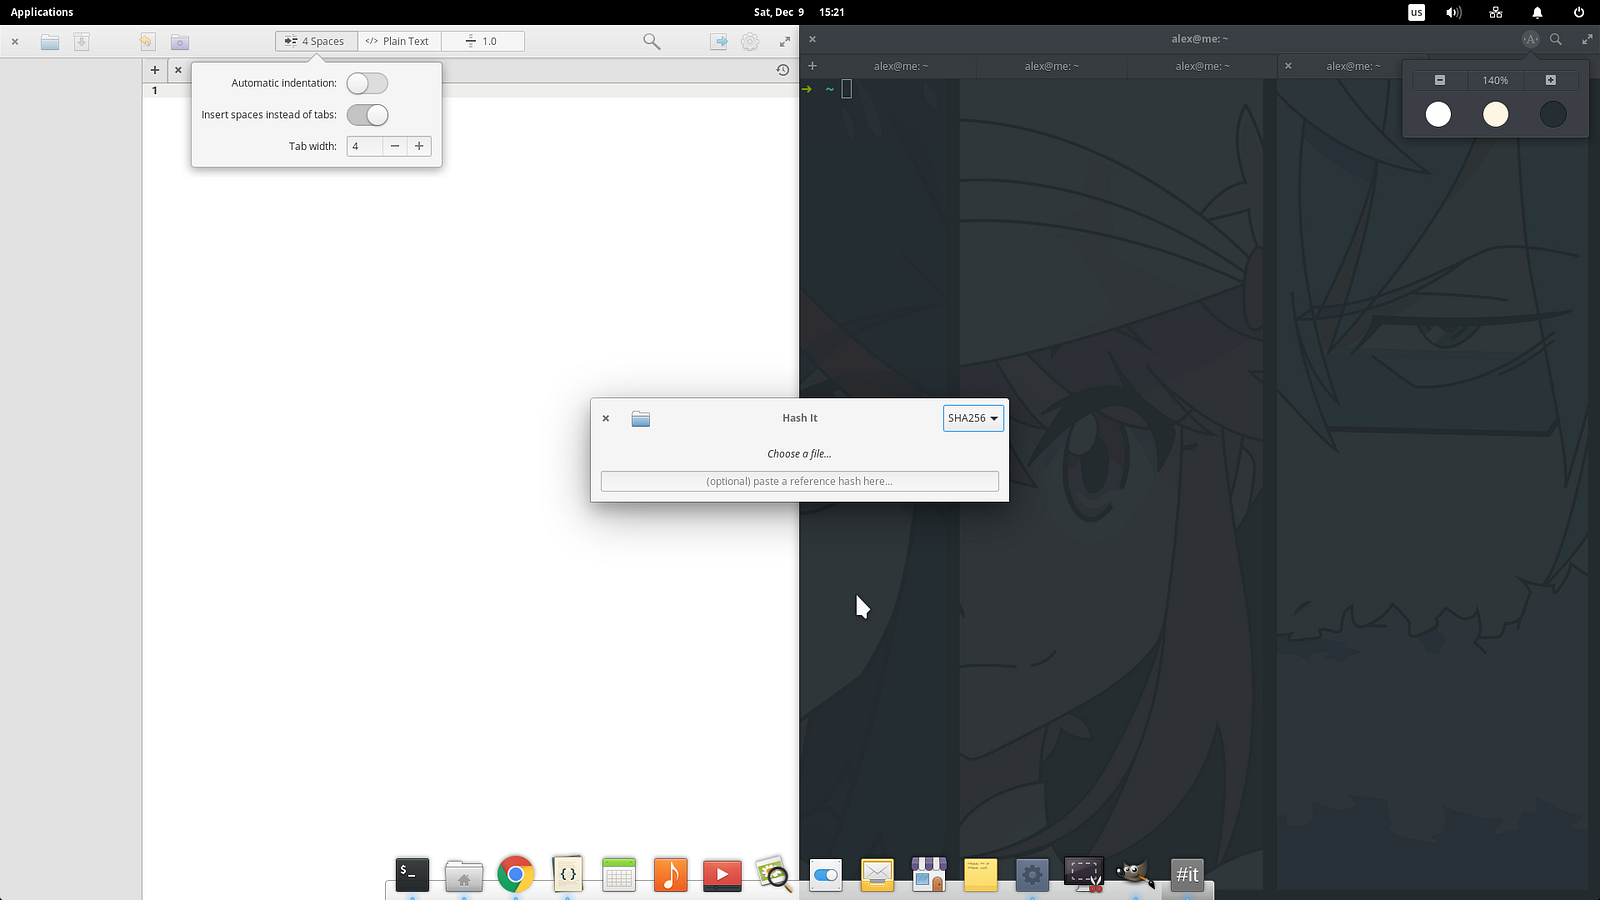Open closed-tabs history icon in Code
This screenshot has height=900, width=1600.
click(x=783, y=70)
